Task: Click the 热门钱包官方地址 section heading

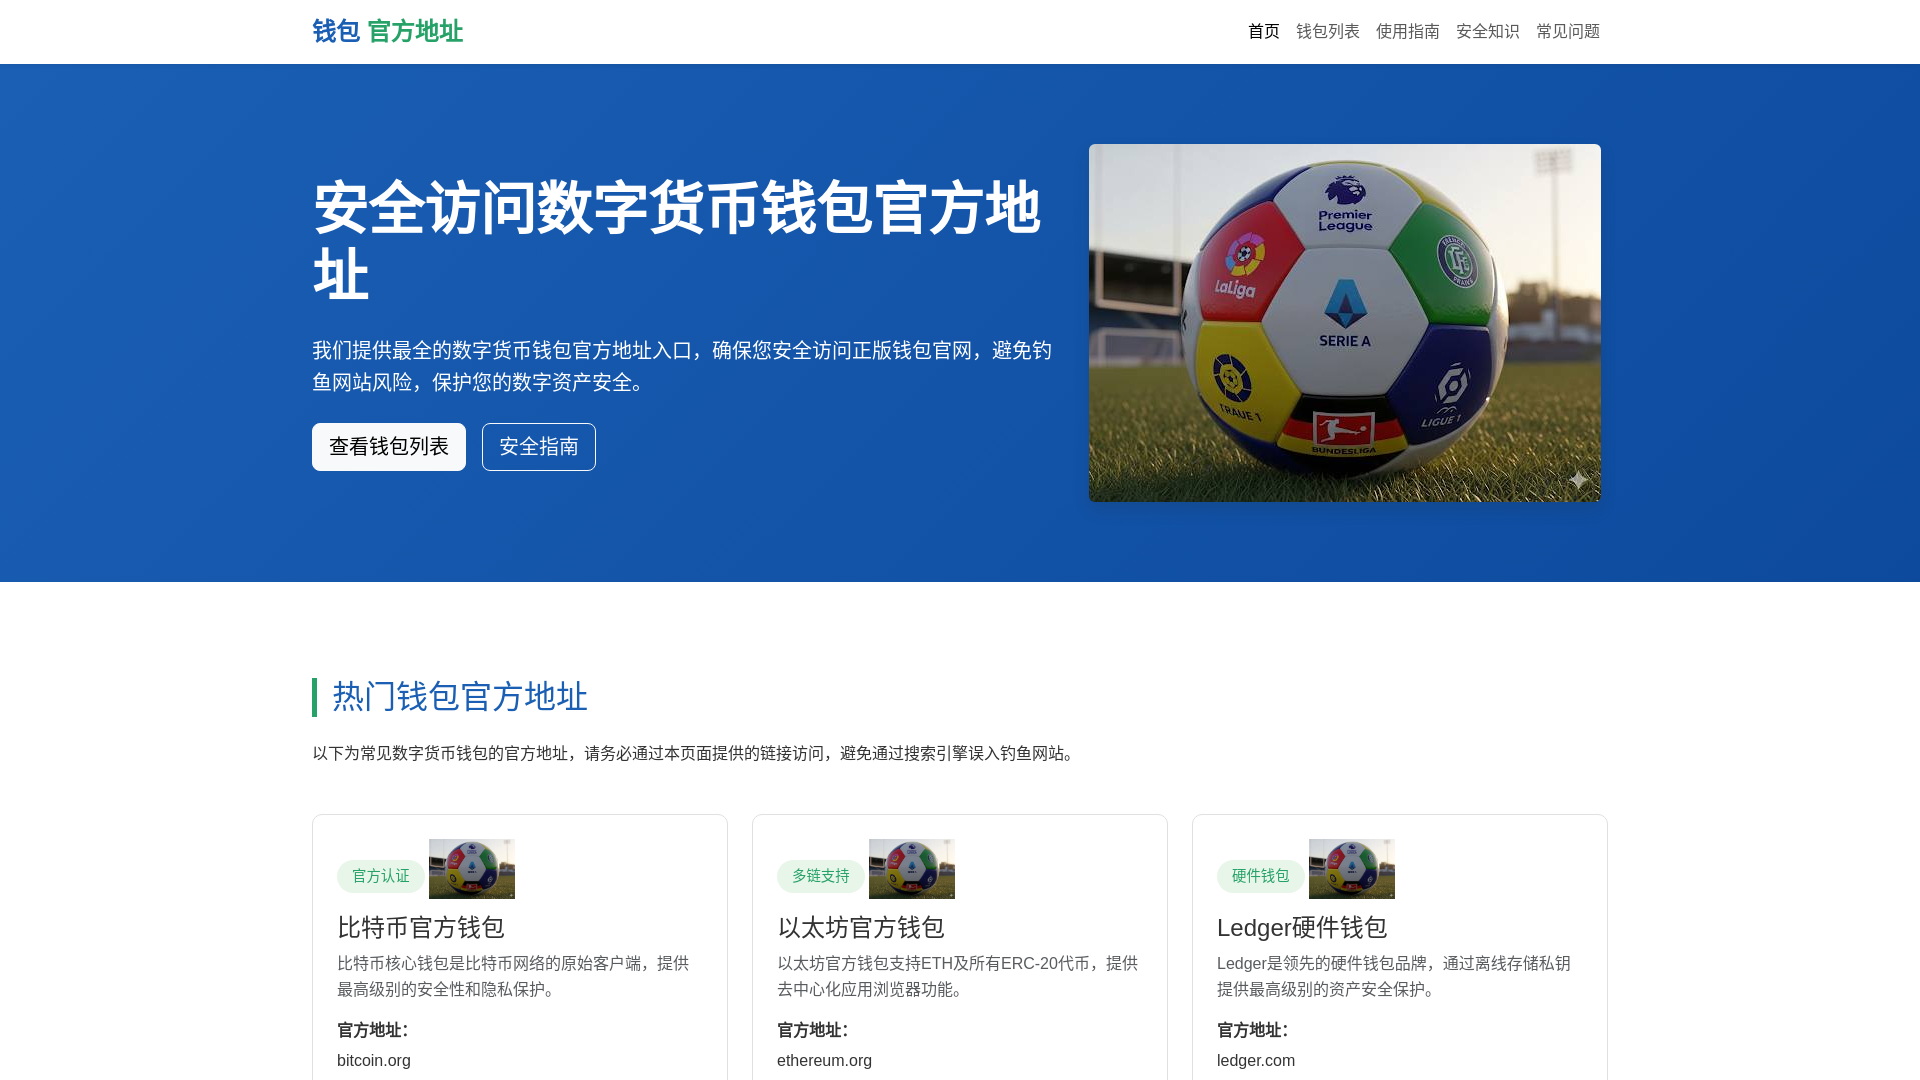Action: [x=460, y=697]
